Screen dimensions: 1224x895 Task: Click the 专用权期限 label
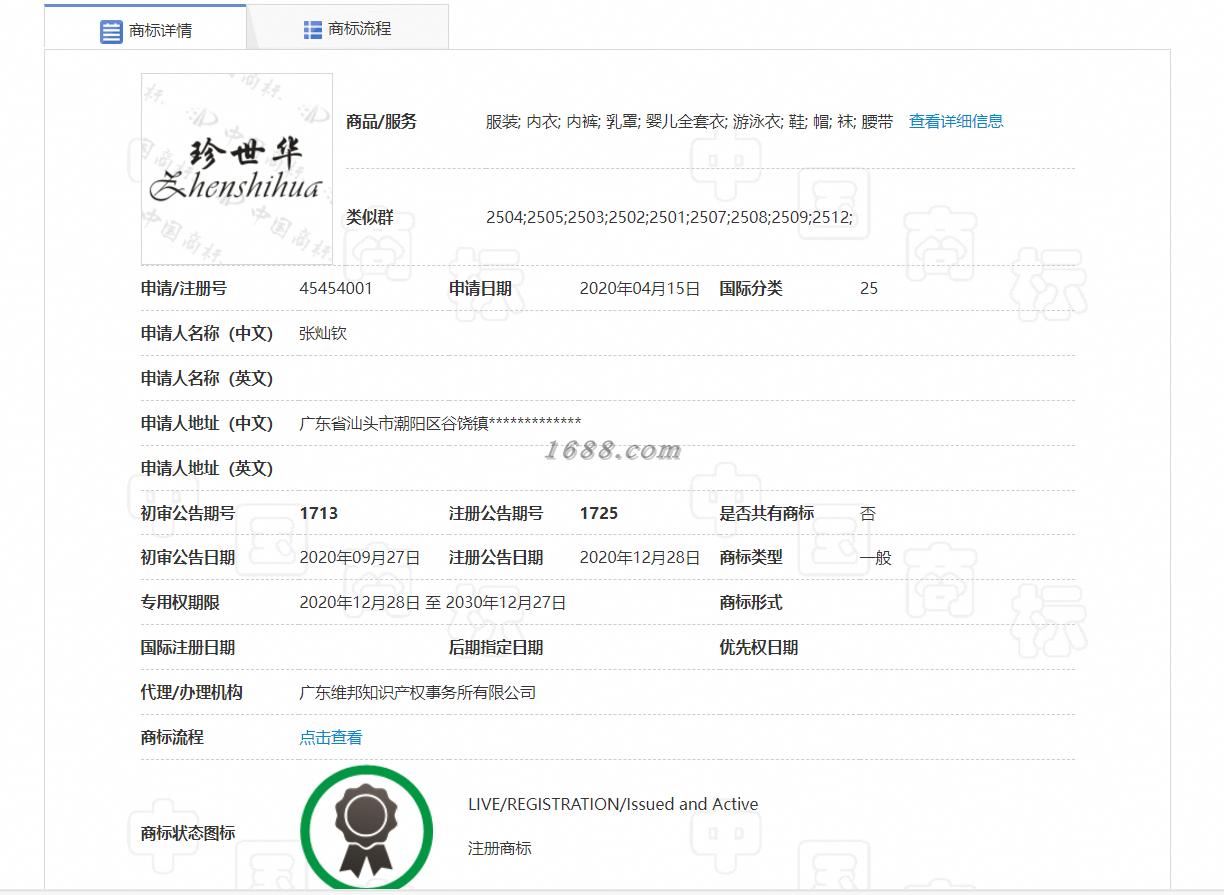pos(180,602)
